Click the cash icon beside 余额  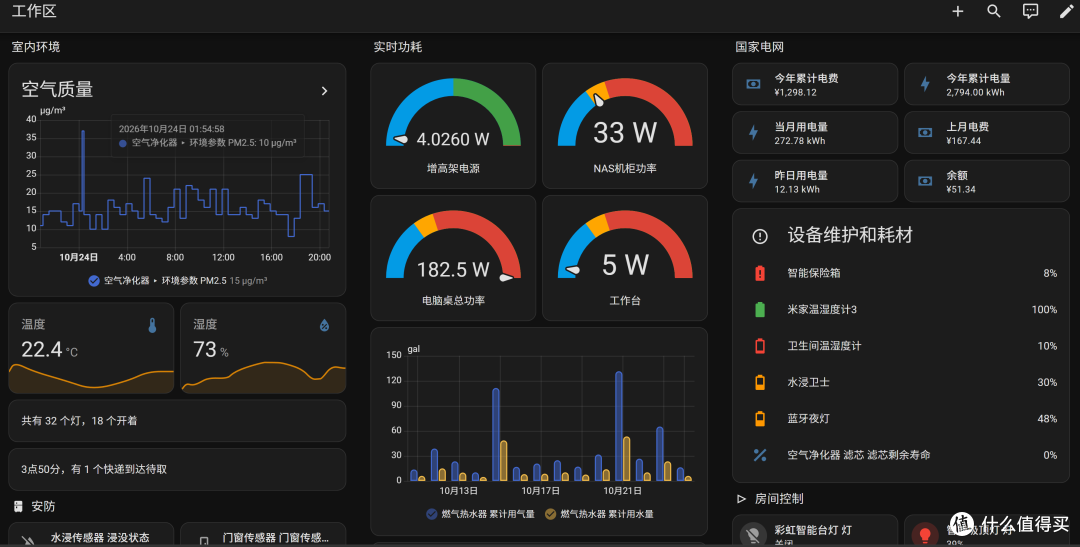925,181
